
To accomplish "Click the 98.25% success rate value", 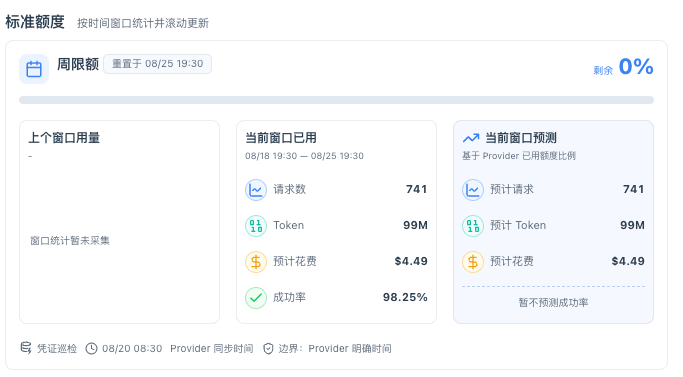I will click(x=405, y=297).
